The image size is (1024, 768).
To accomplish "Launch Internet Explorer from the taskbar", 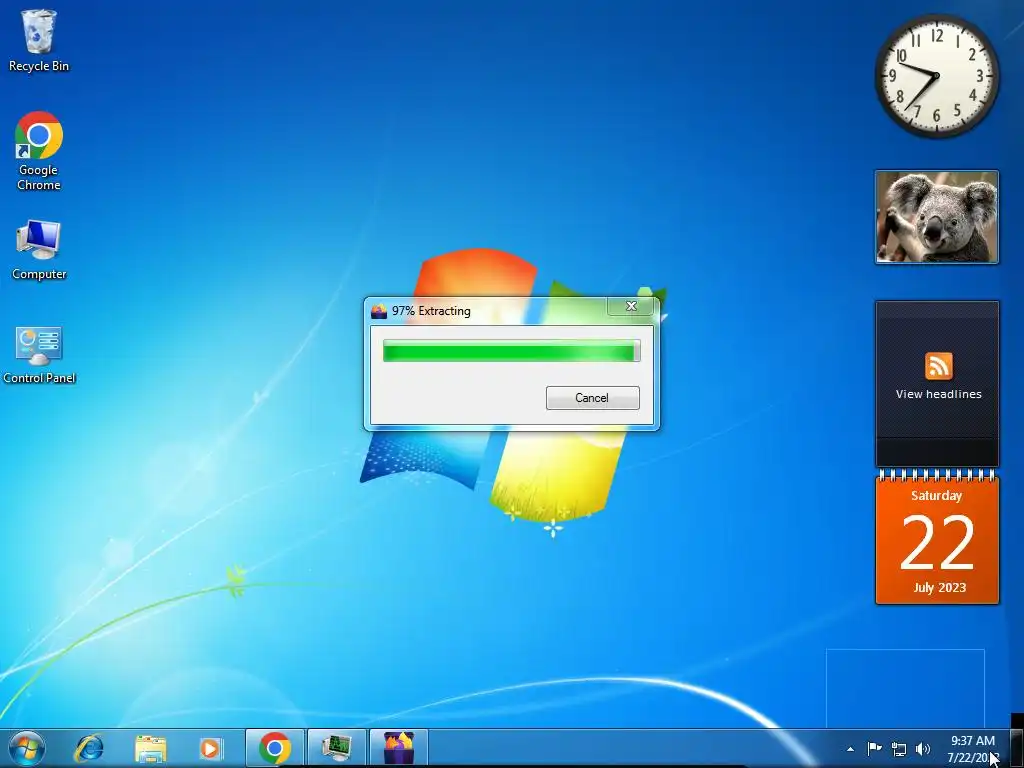I will click(89, 748).
